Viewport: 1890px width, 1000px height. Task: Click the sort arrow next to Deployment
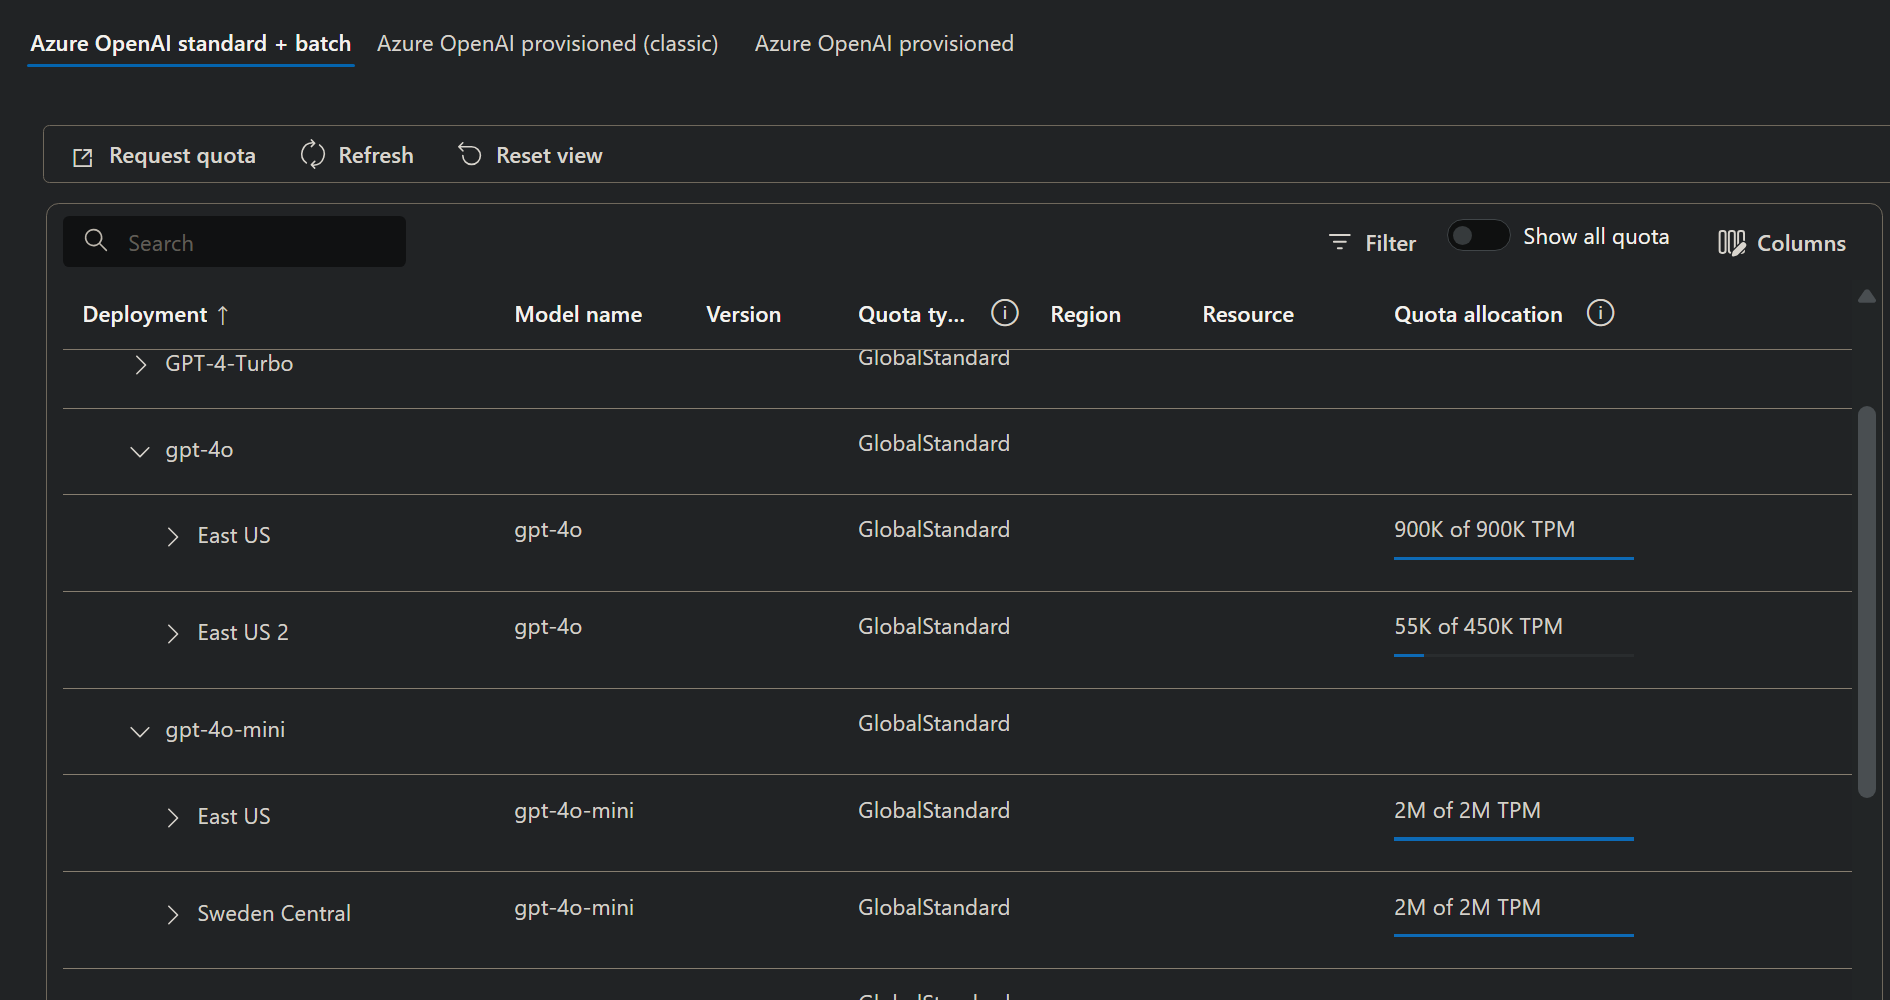tap(223, 315)
